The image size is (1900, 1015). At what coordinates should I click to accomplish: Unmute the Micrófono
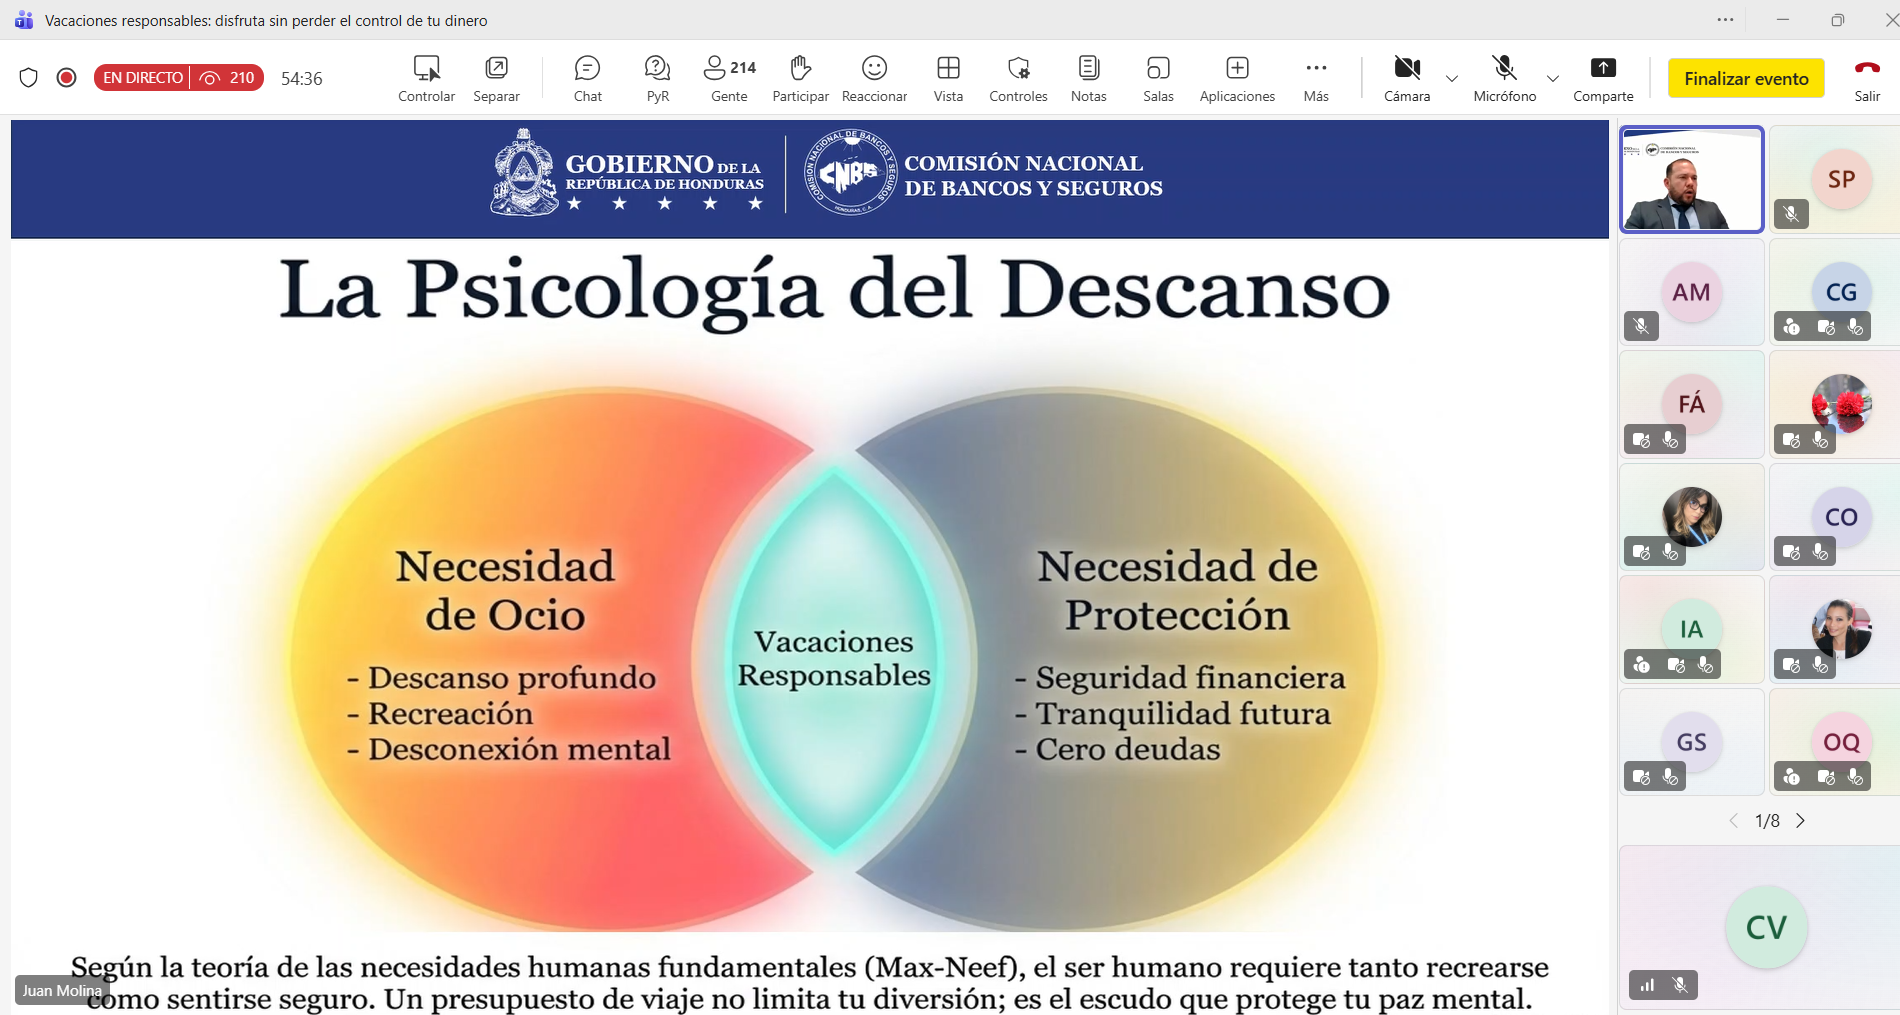tap(1504, 78)
